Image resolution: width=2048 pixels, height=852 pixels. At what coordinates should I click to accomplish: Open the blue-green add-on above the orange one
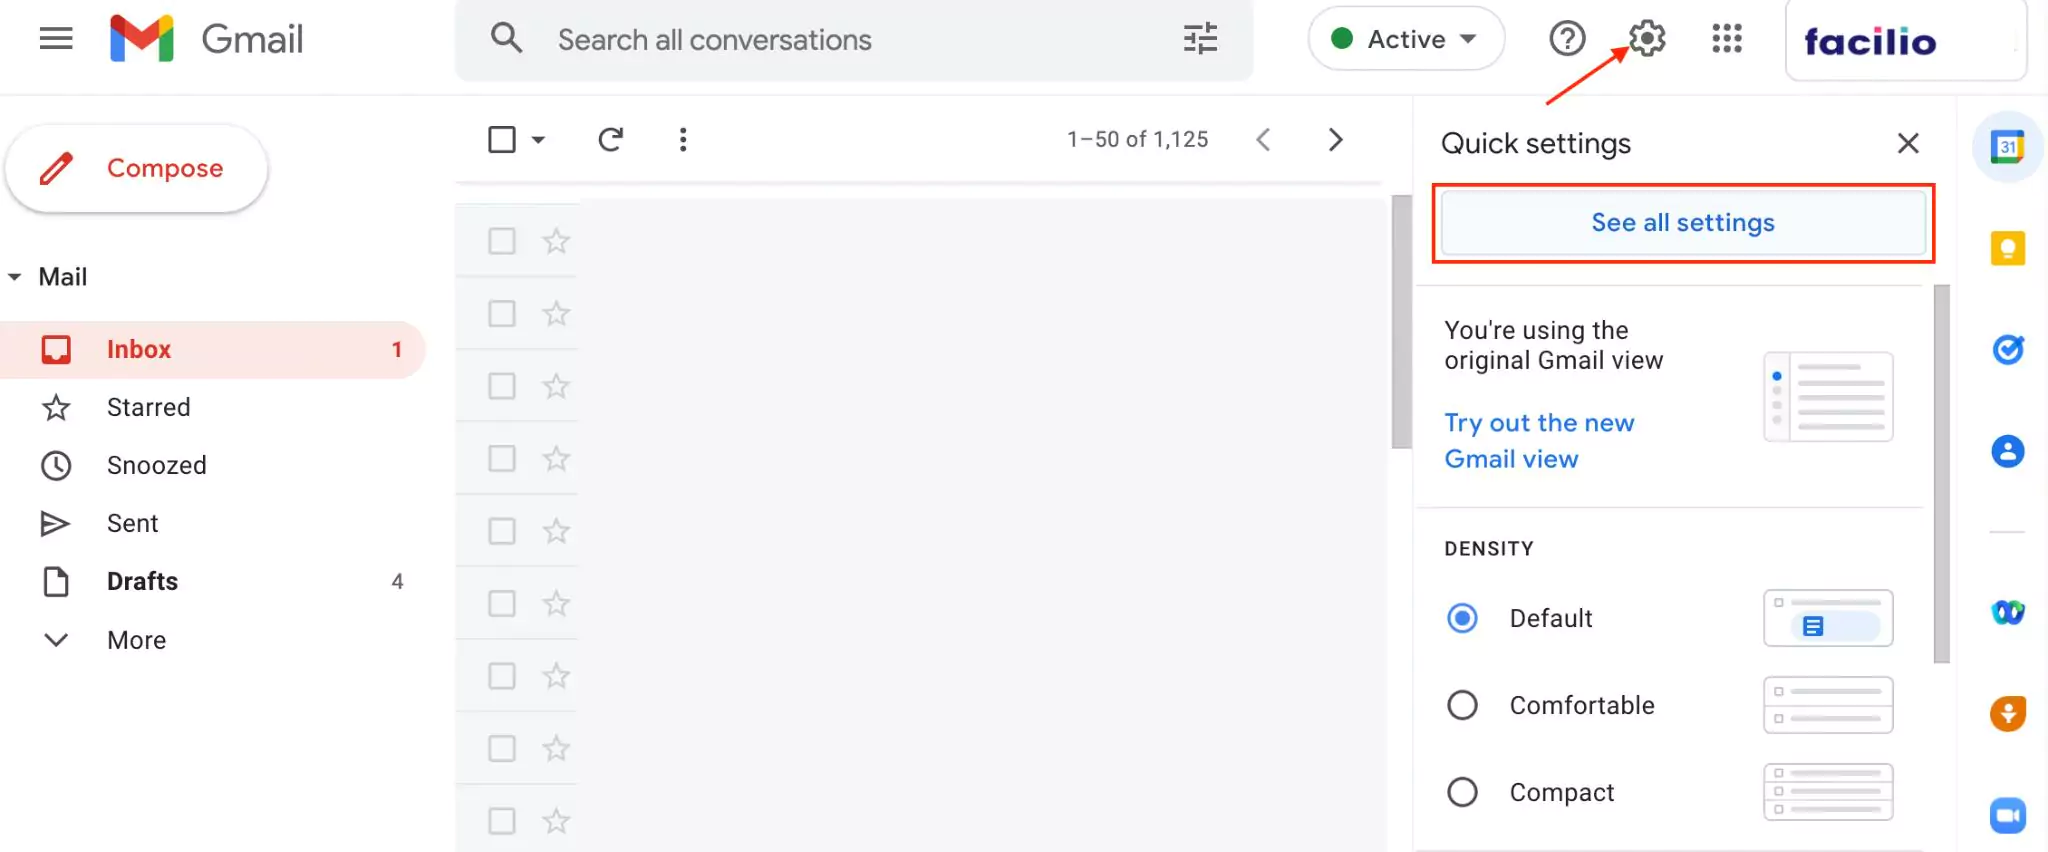(2008, 612)
